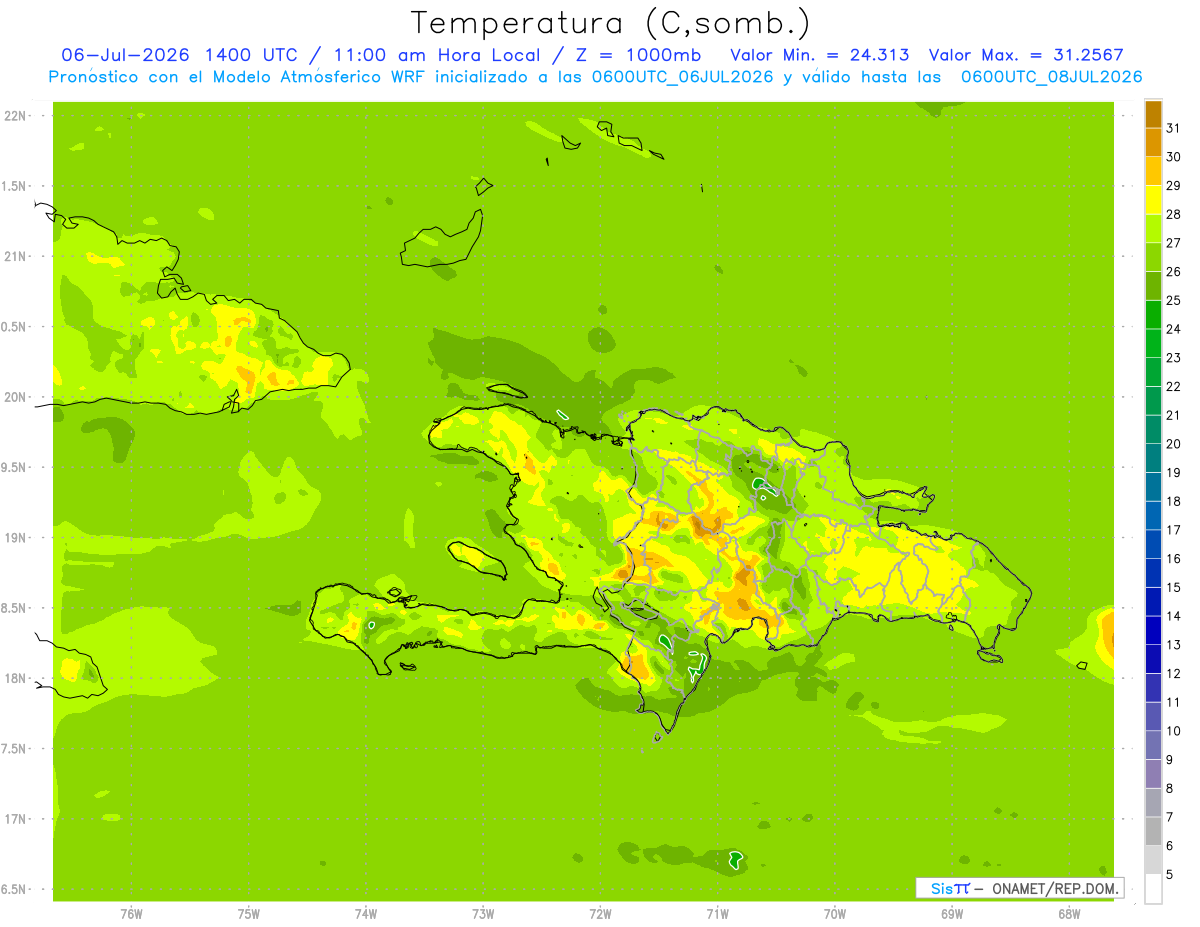Click the '0600UTC_06JUL2026' initialization time
Viewport: 1200px width, 927px height.
point(683,77)
